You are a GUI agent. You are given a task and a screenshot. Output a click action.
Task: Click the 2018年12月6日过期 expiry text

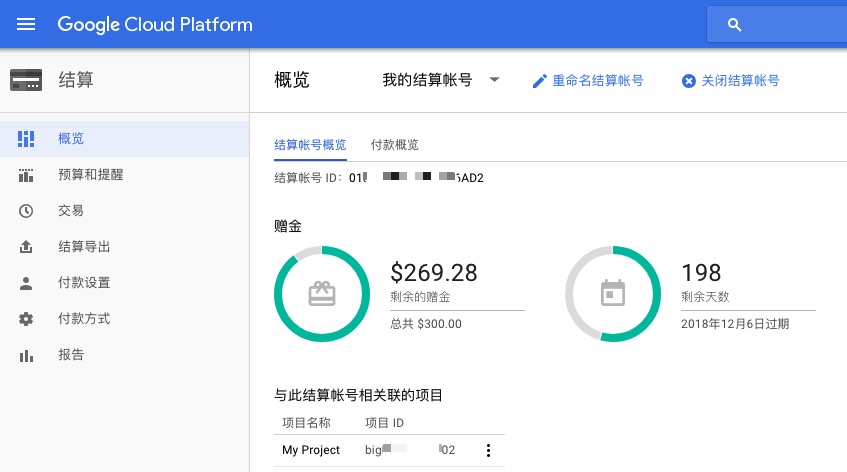tap(735, 324)
